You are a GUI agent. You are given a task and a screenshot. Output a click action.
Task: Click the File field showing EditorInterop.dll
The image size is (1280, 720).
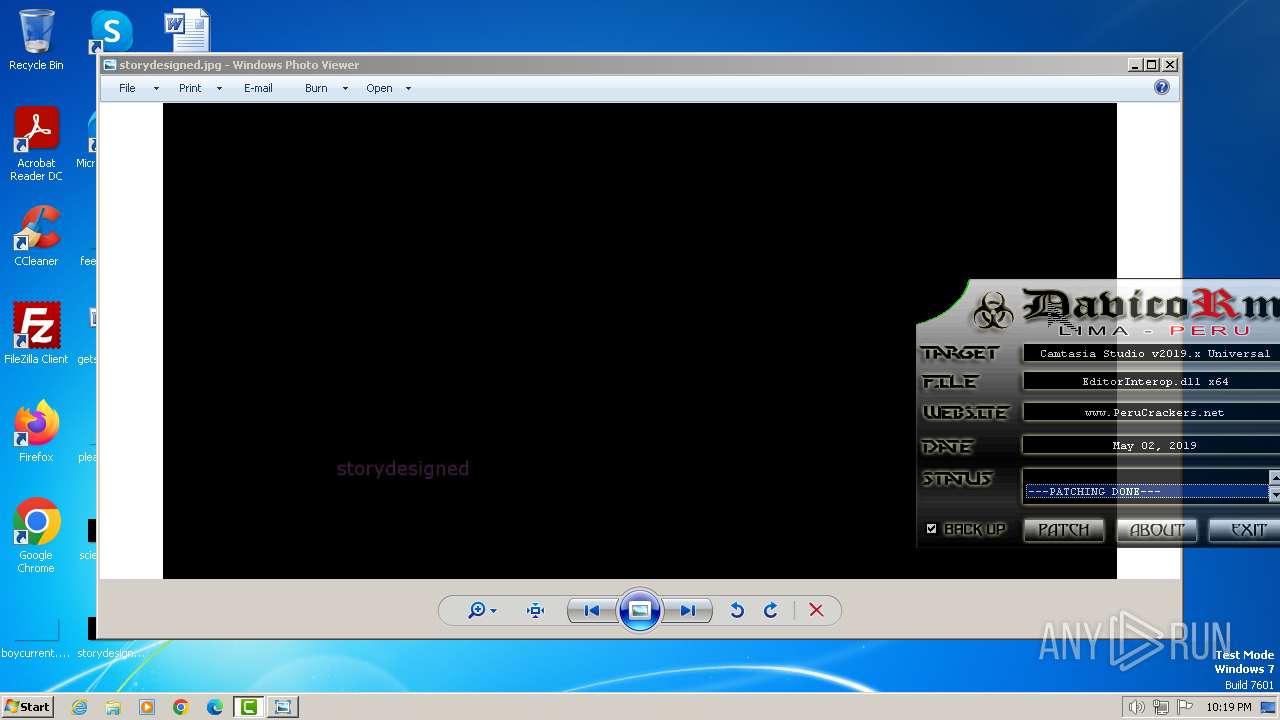click(1152, 381)
